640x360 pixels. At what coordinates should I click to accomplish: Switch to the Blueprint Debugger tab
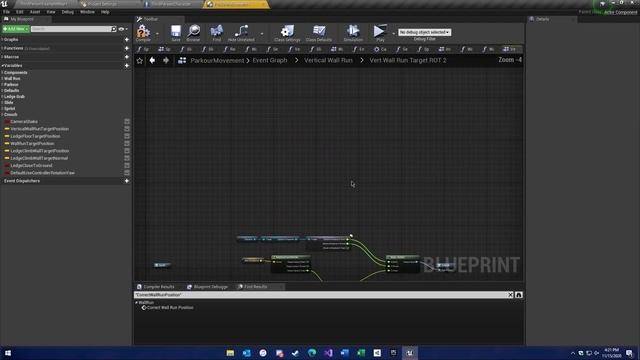(208, 287)
